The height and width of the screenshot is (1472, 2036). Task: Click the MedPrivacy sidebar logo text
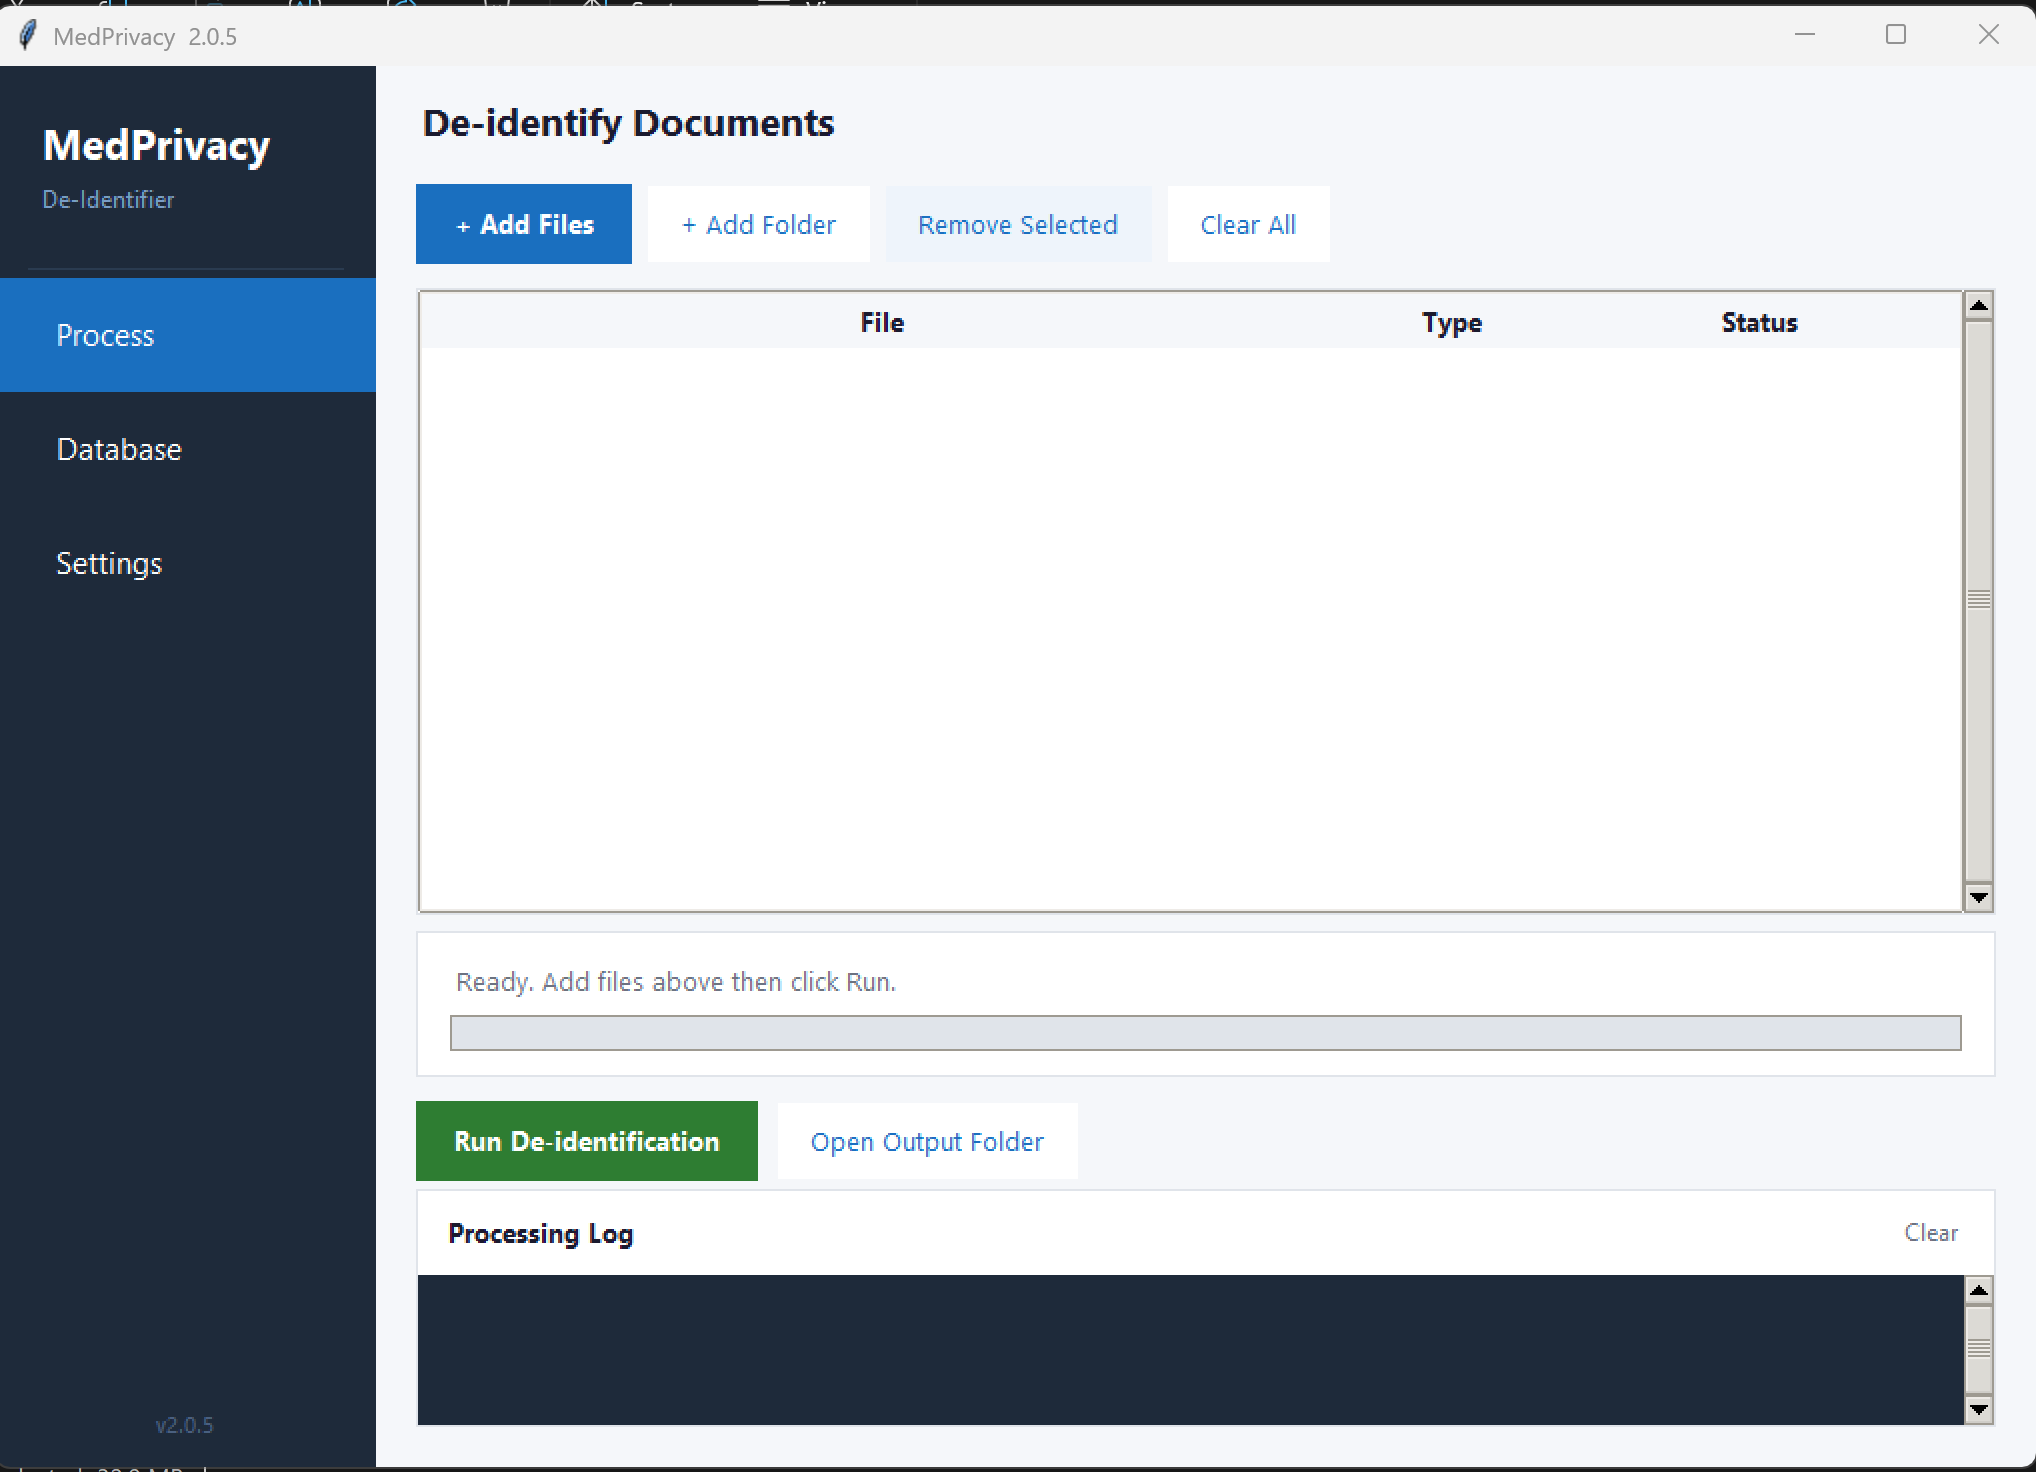(x=156, y=146)
